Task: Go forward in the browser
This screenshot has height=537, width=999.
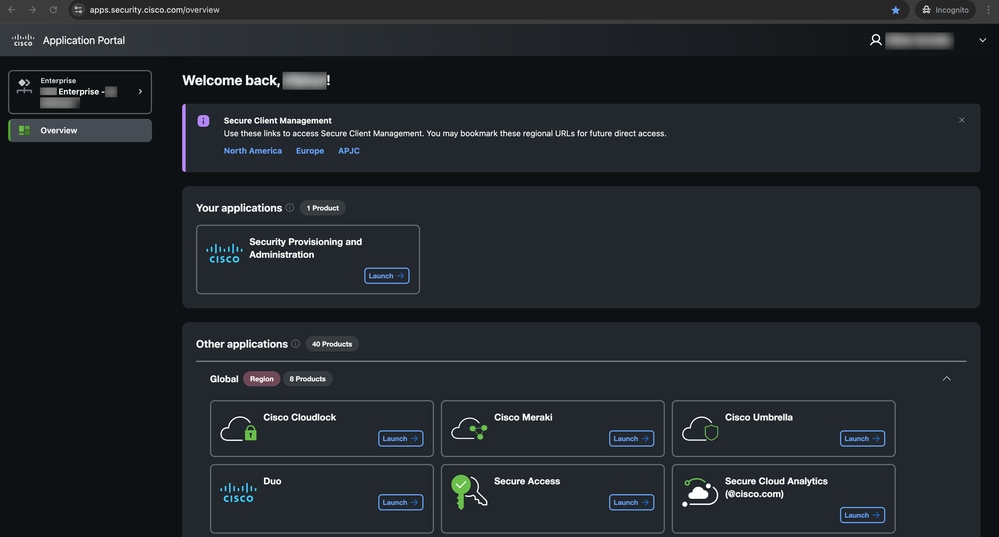Action: click(32, 10)
